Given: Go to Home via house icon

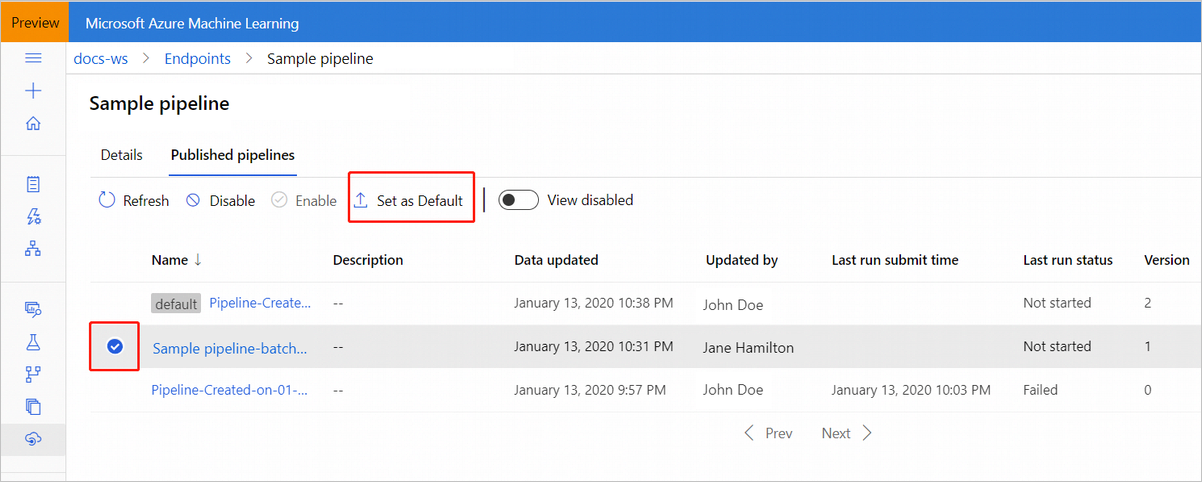Looking at the screenshot, I should 33,124.
